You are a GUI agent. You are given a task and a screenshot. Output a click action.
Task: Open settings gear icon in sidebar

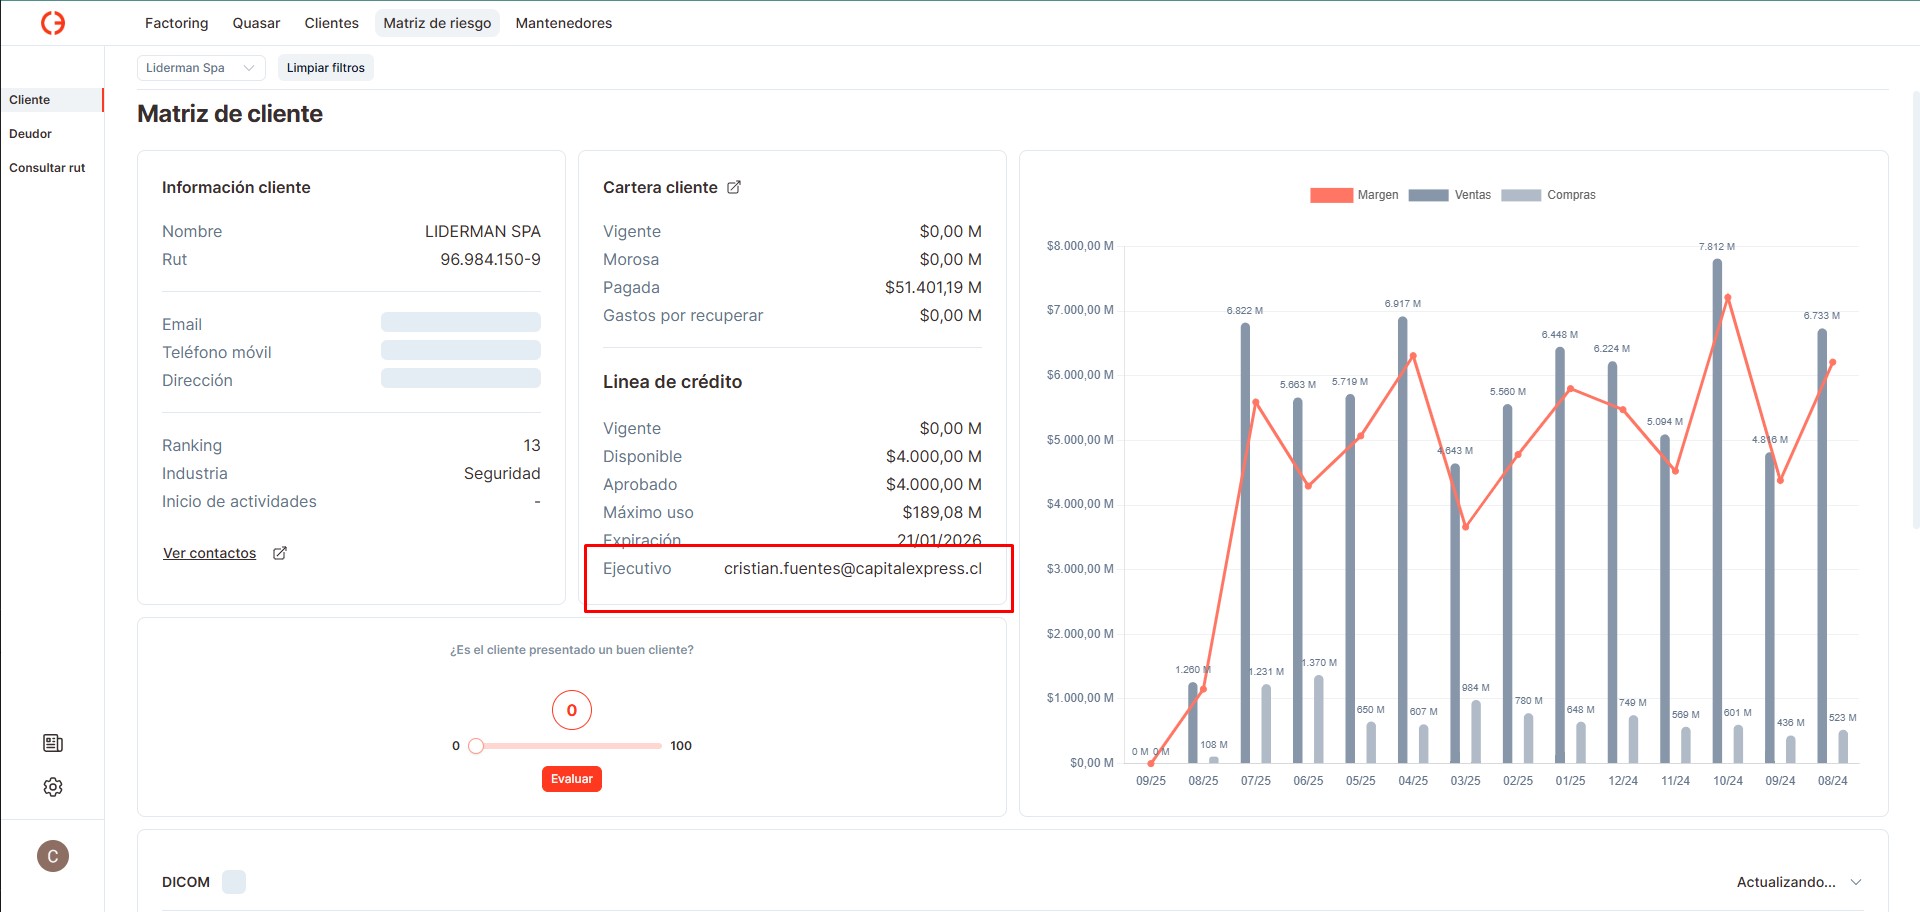click(x=53, y=787)
